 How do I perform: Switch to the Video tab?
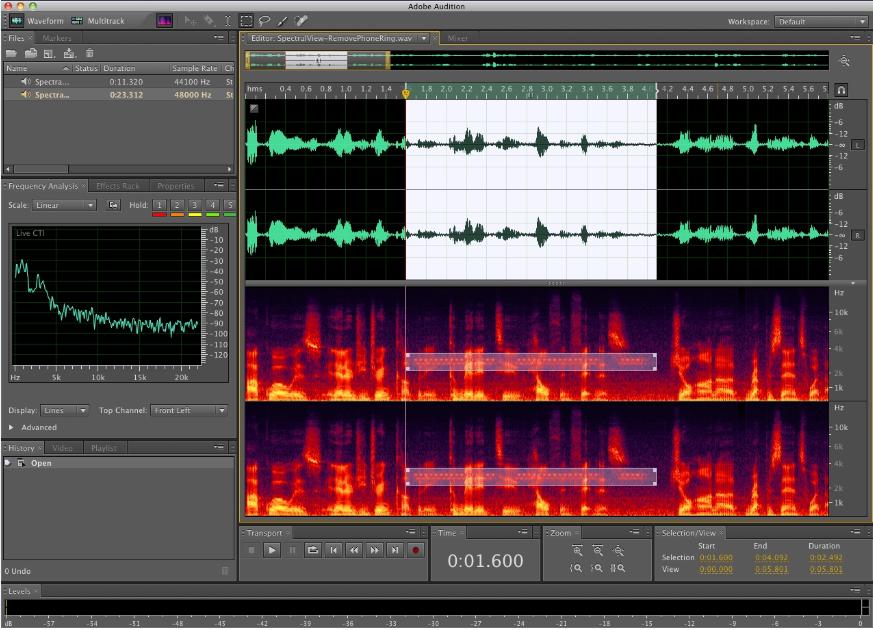[x=62, y=448]
